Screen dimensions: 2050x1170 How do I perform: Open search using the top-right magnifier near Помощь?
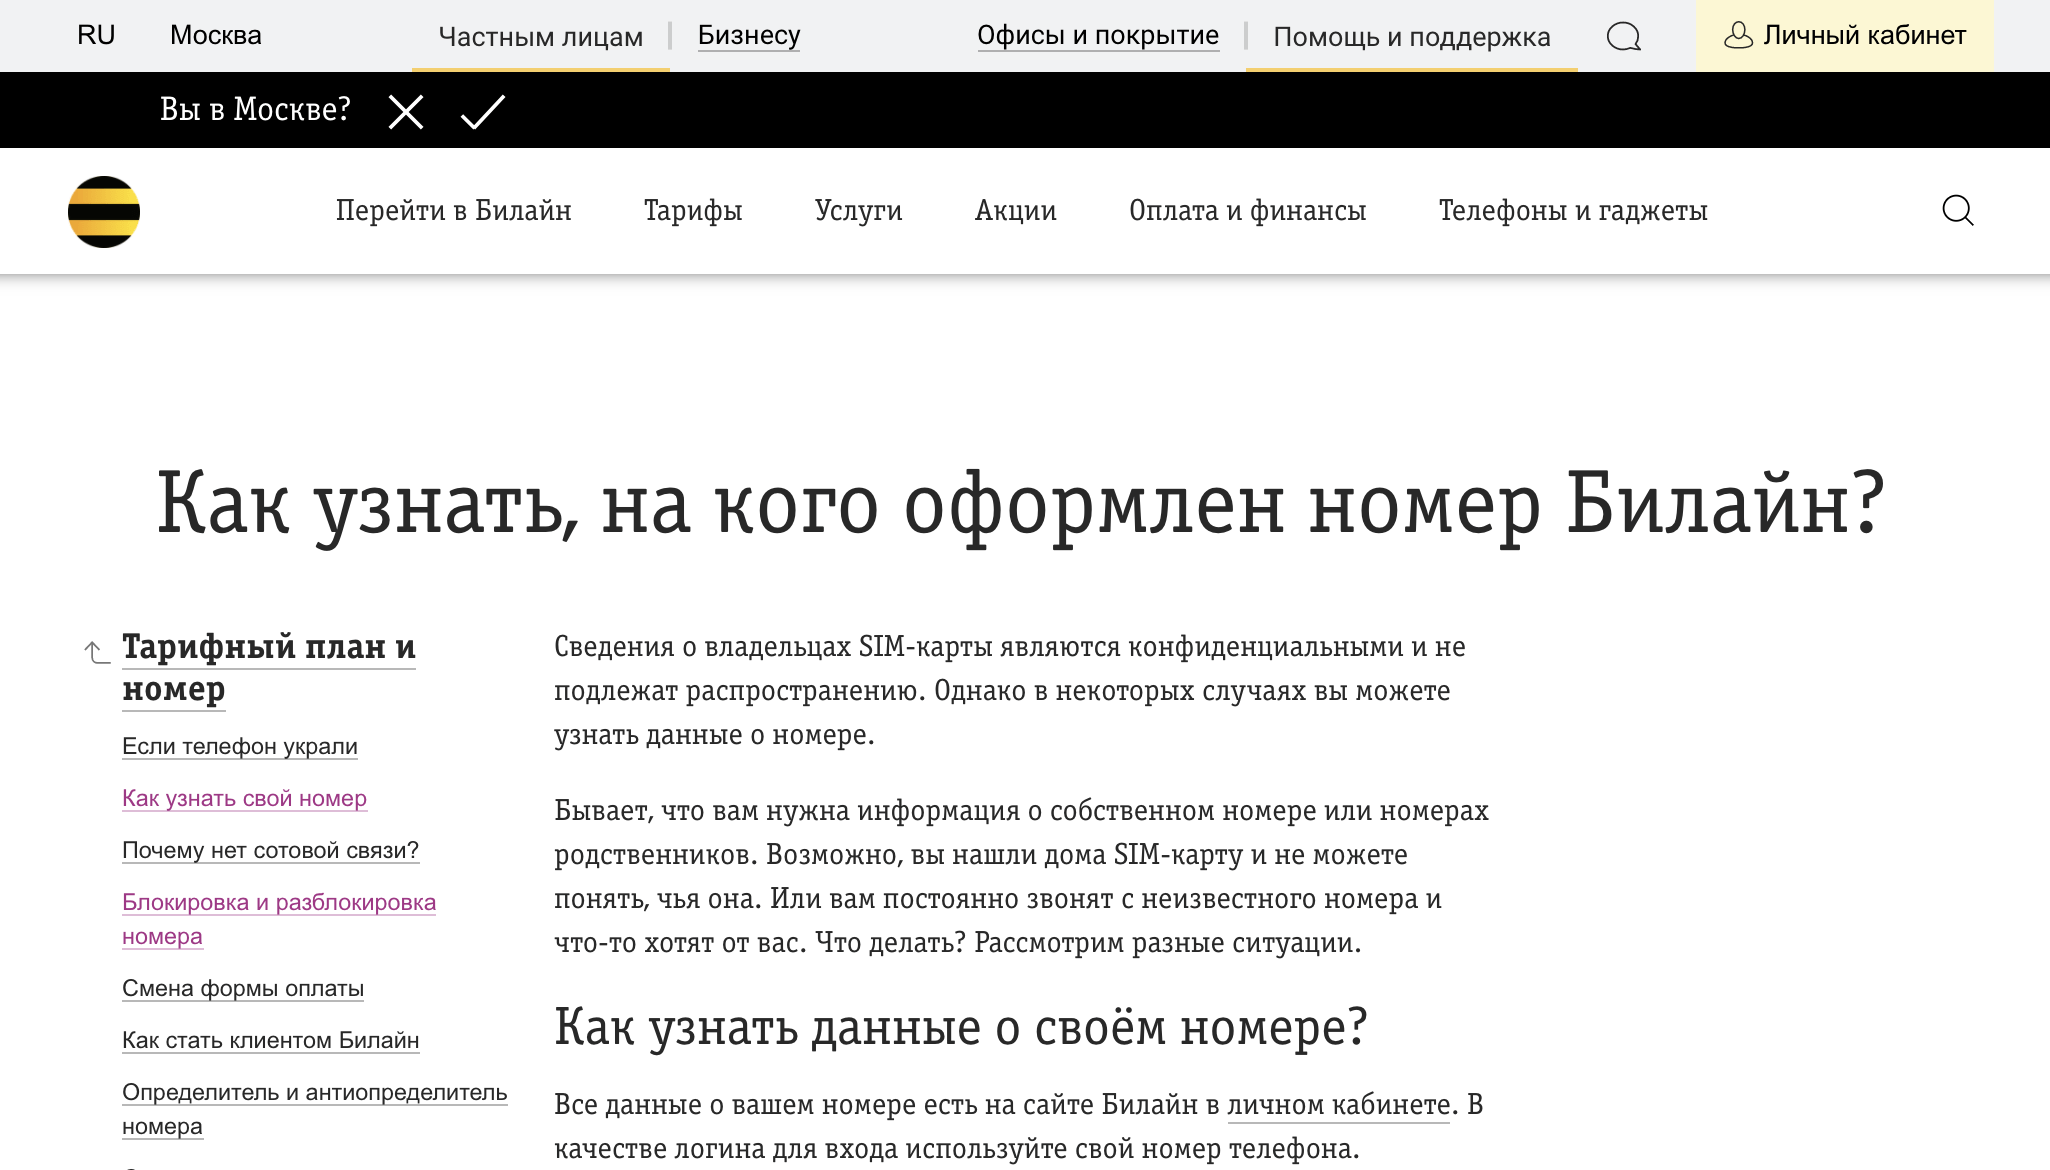[x=1623, y=36]
